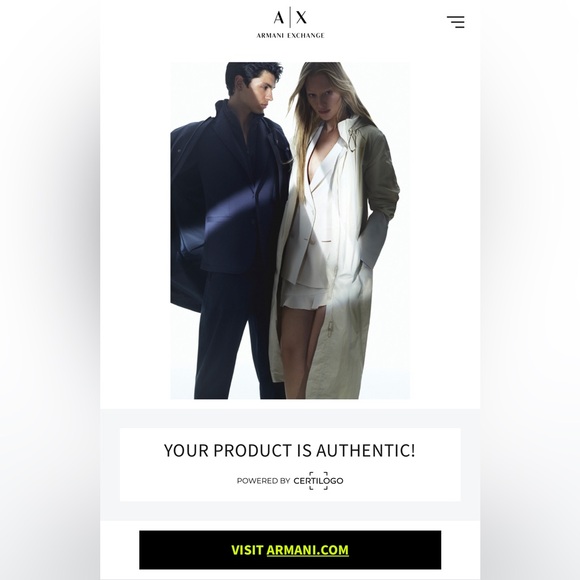Tap the word AUTHENTIC! in result message
Screen dimensions: 580x580
coord(365,451)
